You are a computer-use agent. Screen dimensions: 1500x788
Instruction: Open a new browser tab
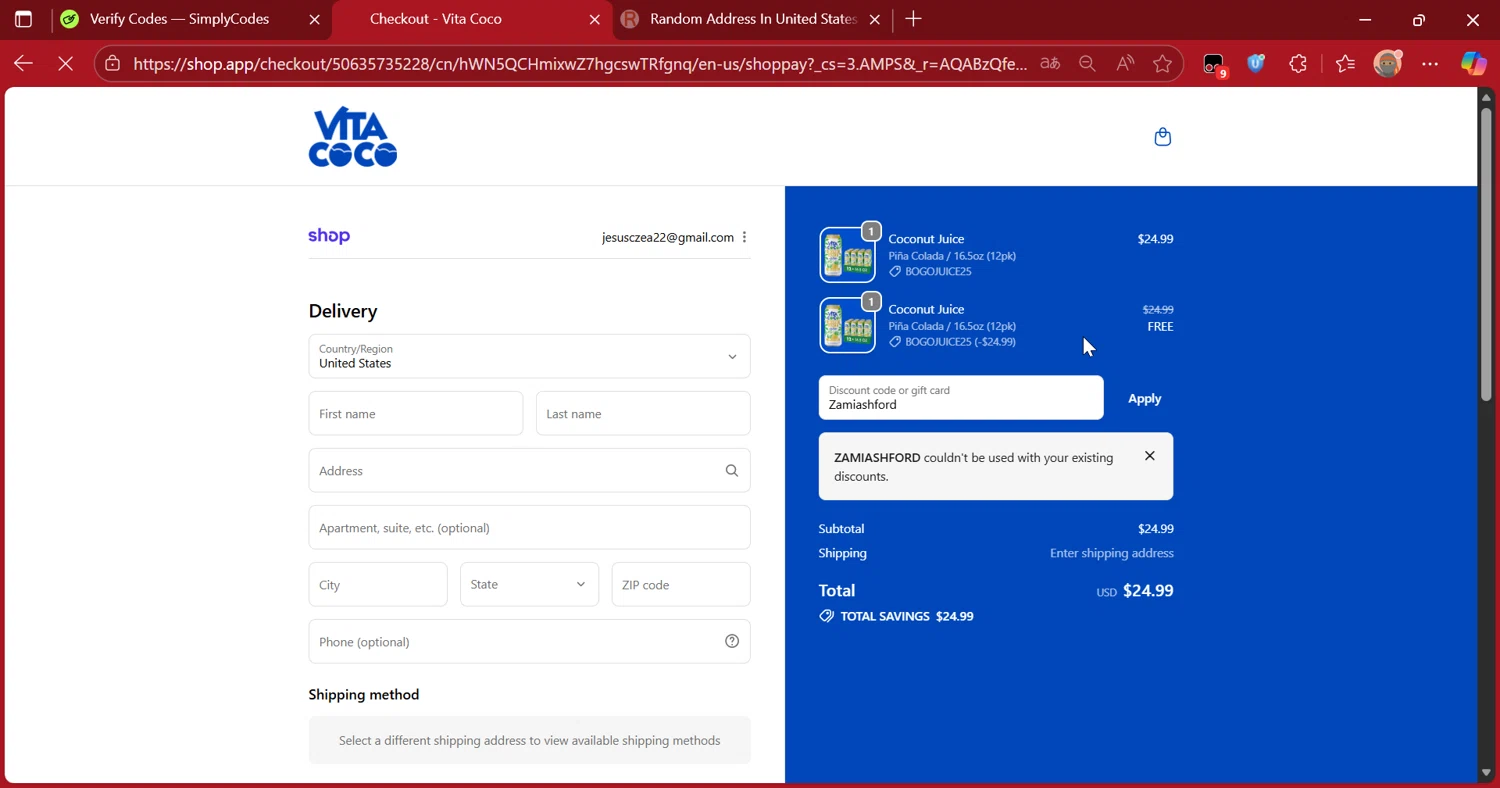913,19
